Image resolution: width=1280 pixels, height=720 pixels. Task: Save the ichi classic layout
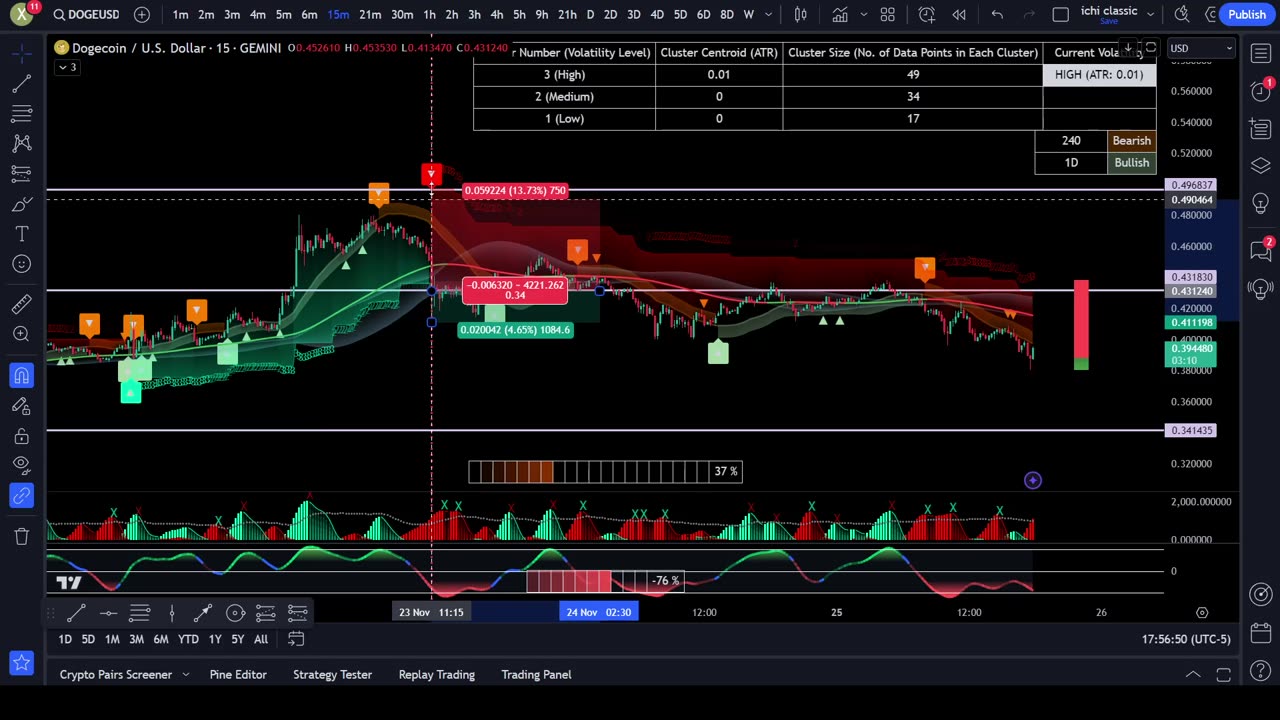click(1109, 21)
